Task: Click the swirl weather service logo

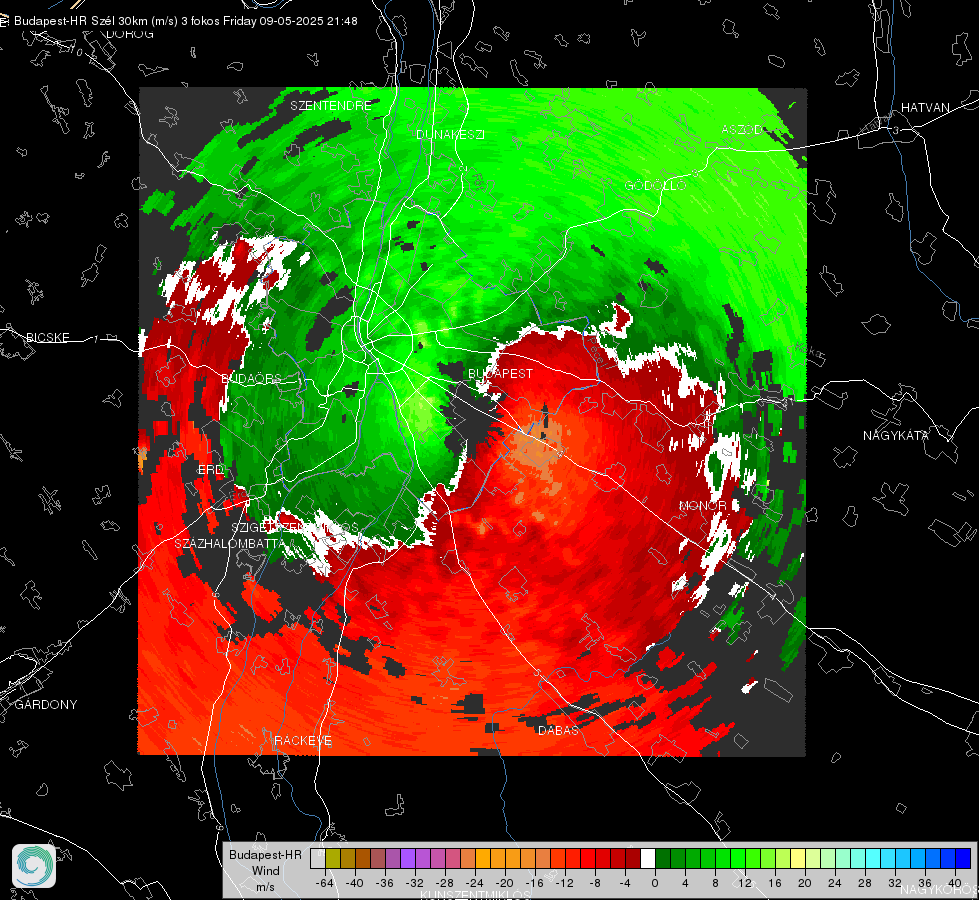Action: point(34,866)
